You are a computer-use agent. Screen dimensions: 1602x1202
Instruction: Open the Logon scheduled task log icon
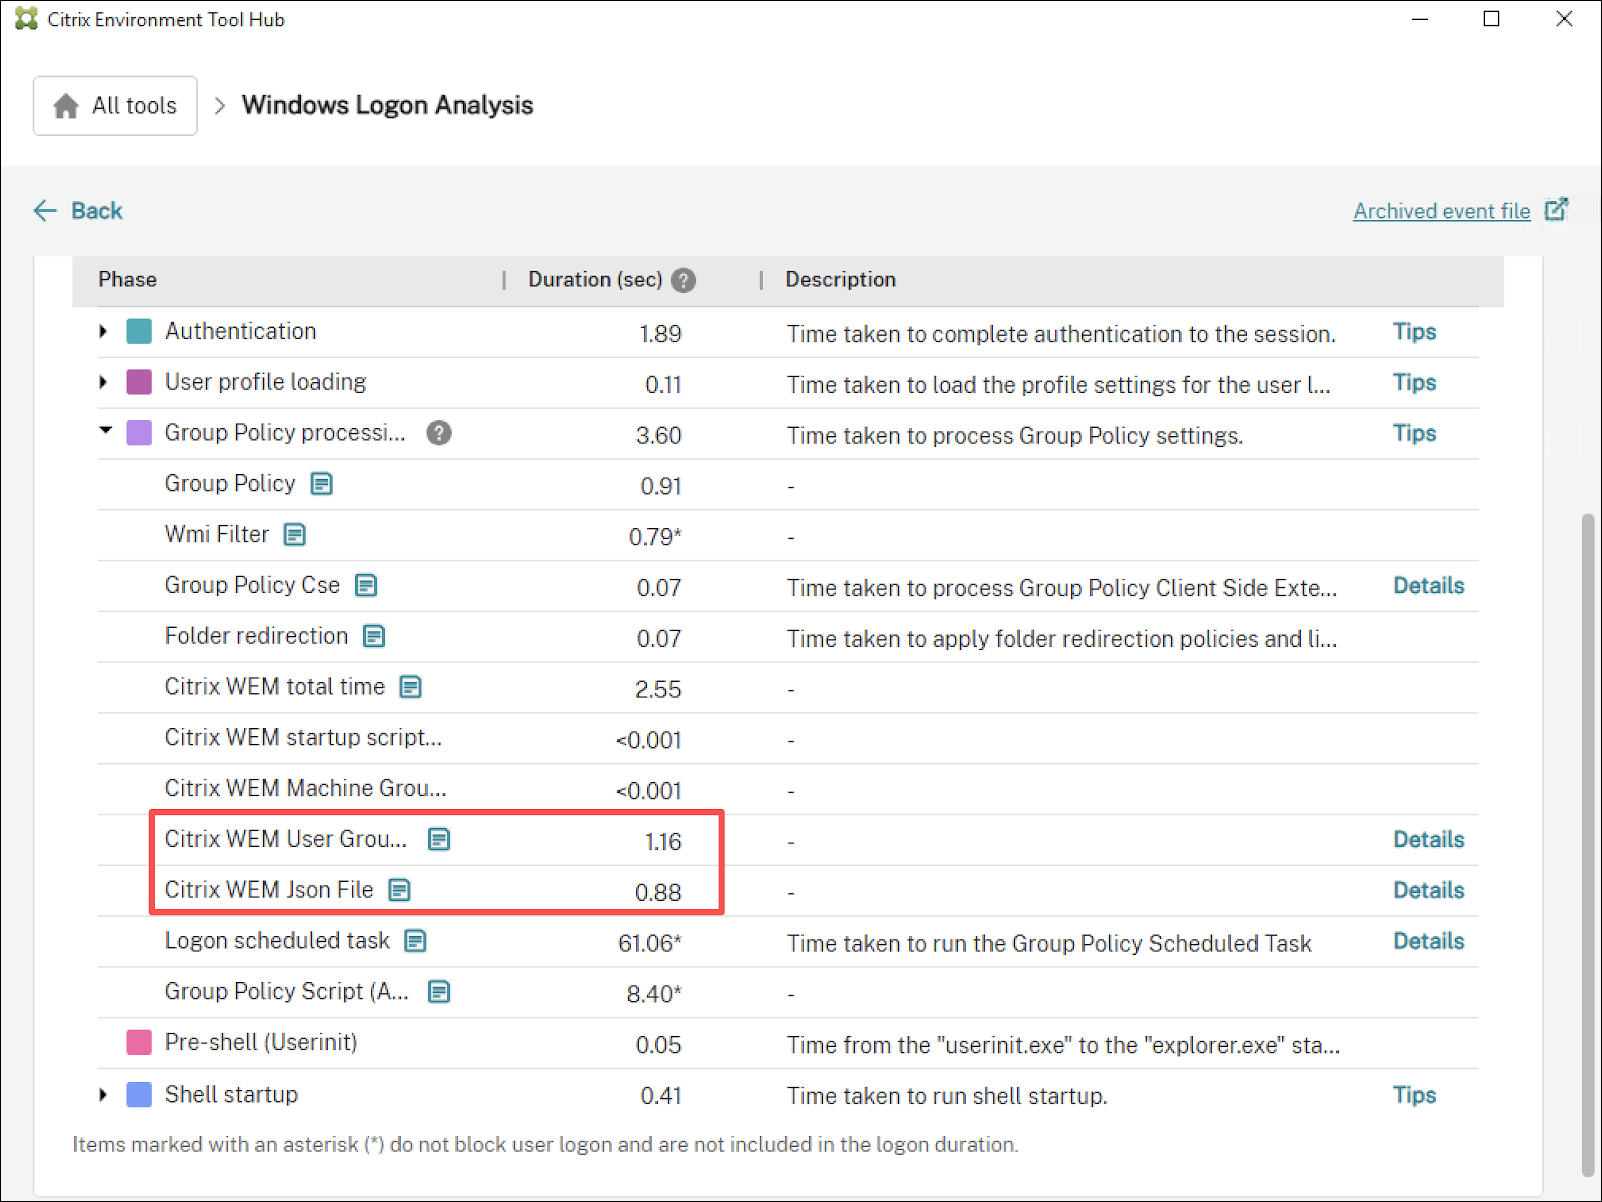[415, 941]
